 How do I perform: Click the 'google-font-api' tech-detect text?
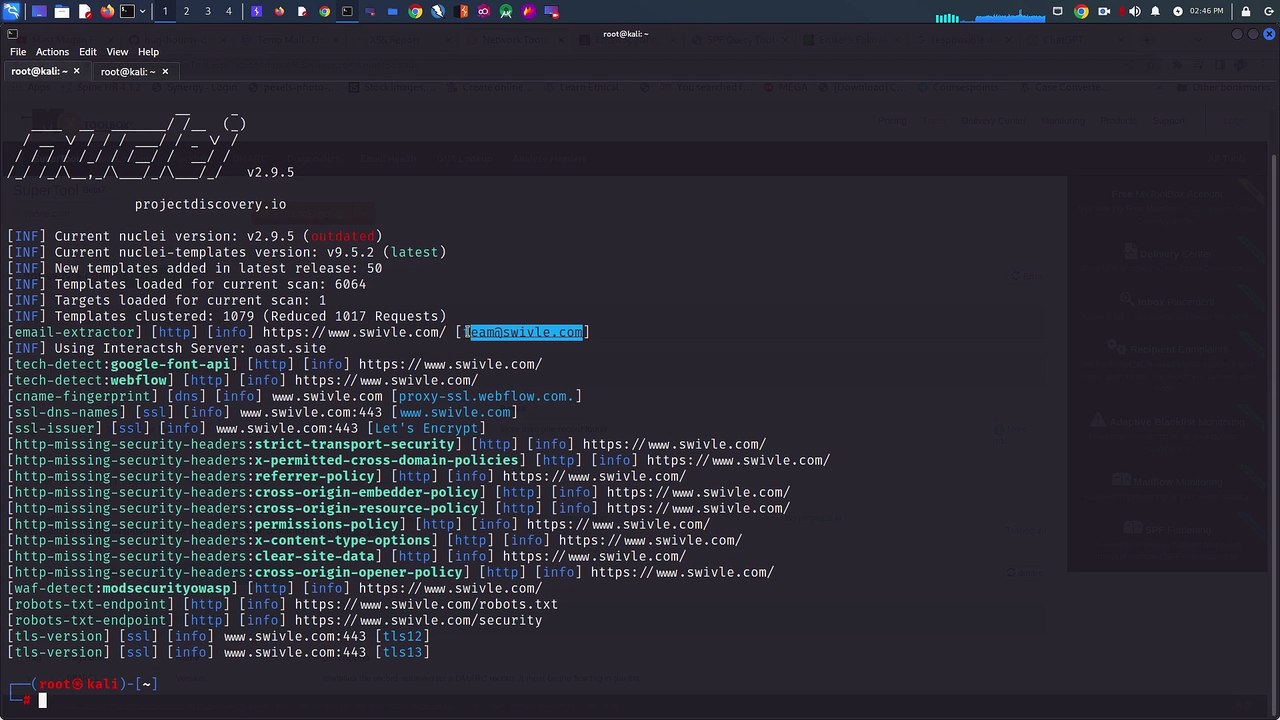pos(170,364)
